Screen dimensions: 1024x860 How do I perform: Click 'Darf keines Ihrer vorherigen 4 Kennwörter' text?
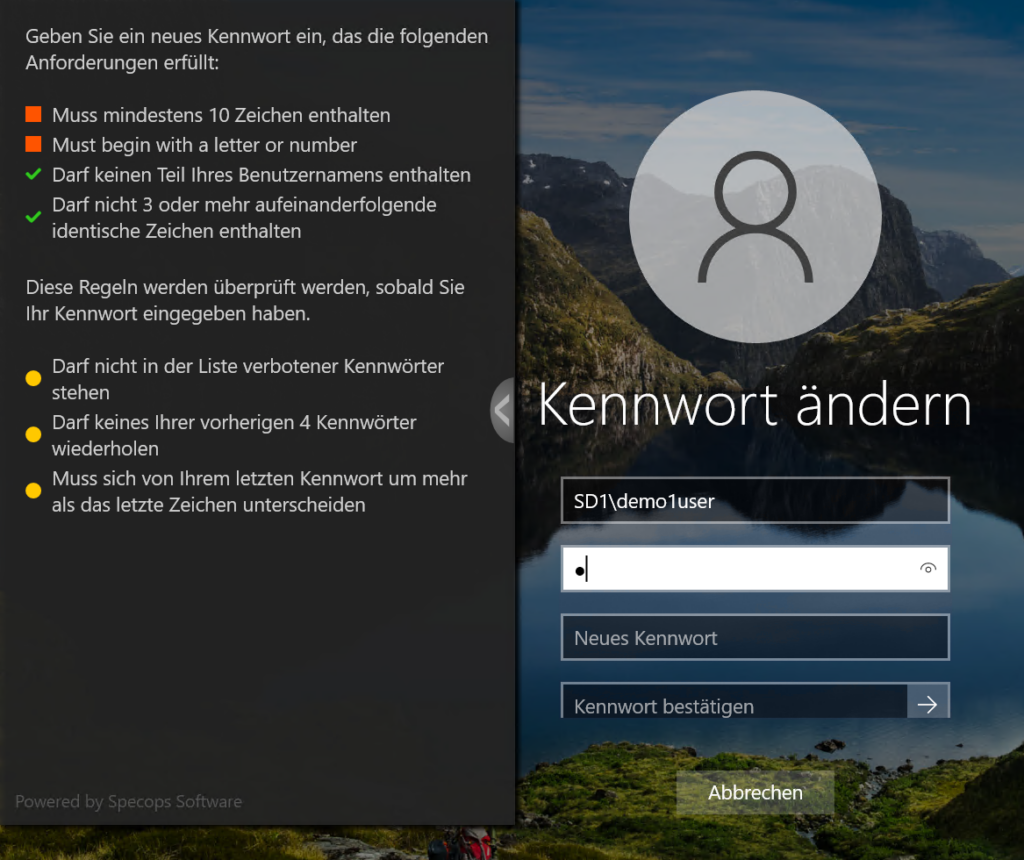234,436
